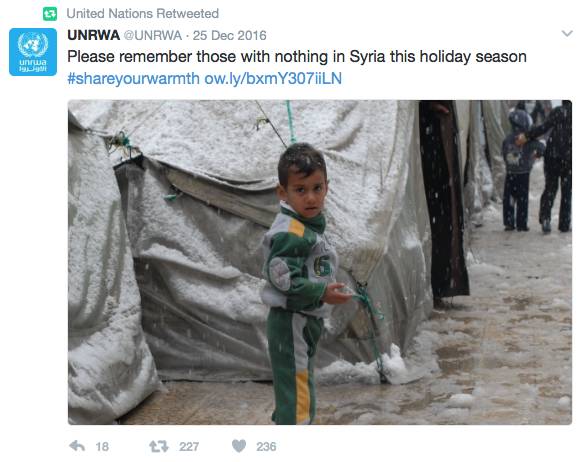
Task: Click the like count 236
Action: (266, 446)
